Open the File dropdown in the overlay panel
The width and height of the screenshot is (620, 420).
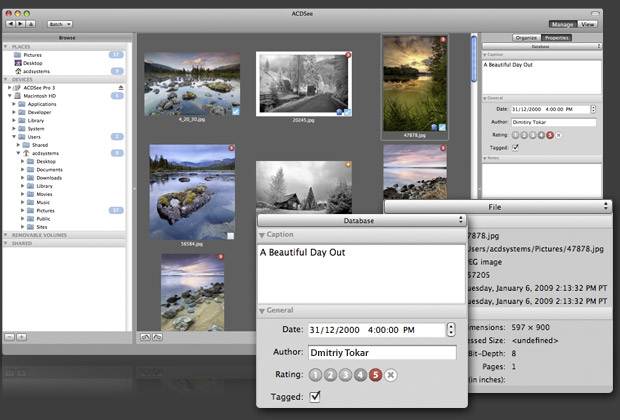[x=497, y=206]
